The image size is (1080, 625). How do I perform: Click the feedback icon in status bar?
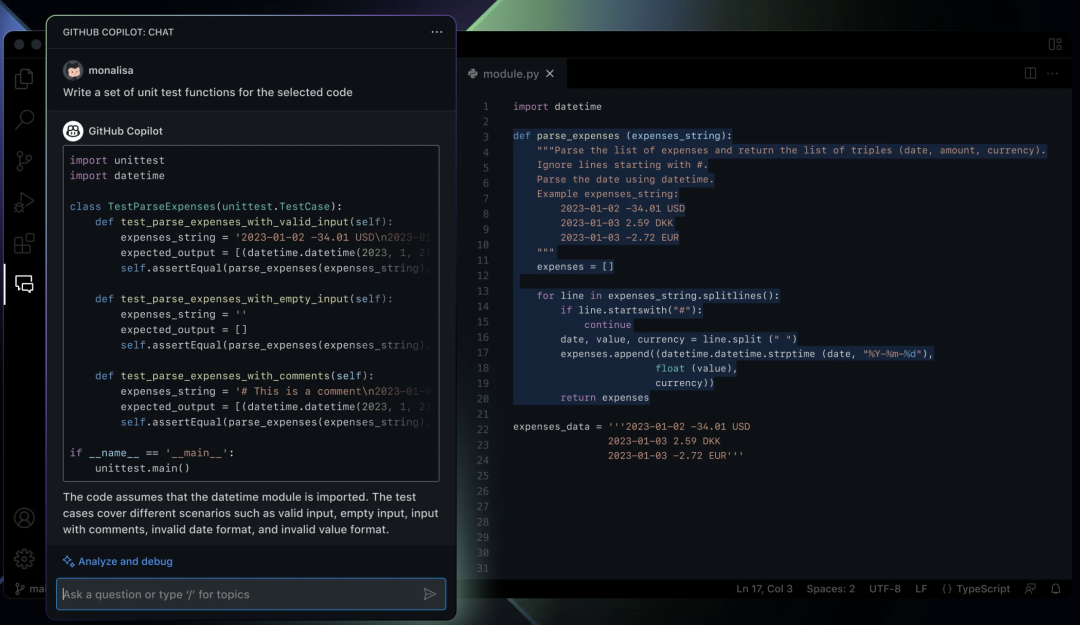[1030, 588]
